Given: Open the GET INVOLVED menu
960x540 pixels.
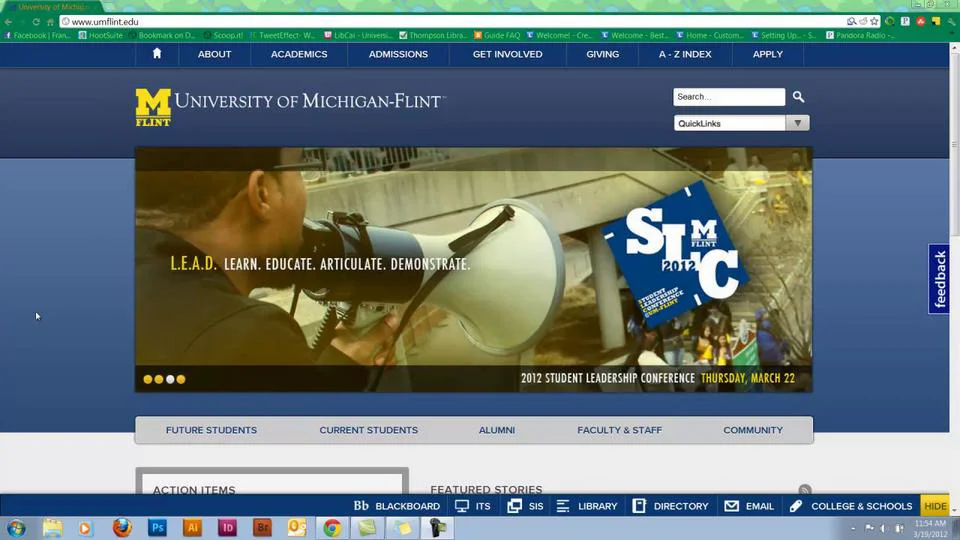Looking at the screenshot, I should [508, 54].
